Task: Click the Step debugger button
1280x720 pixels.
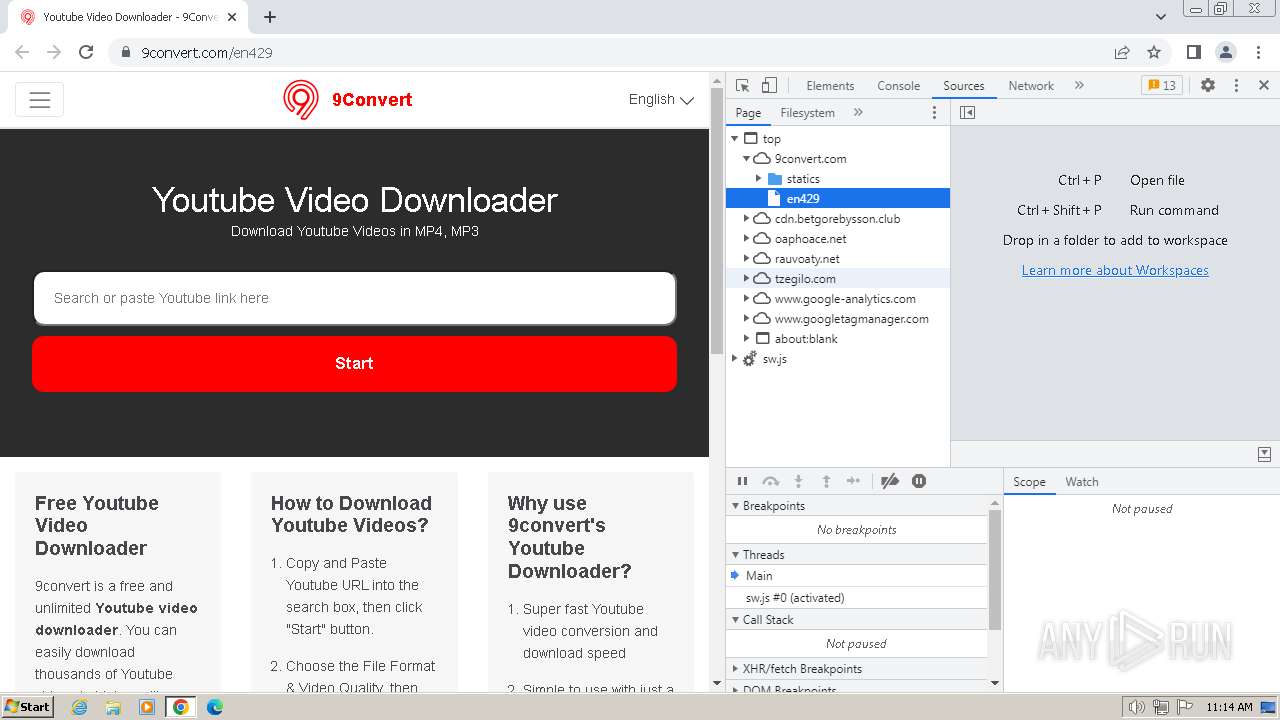Action: 853,481
